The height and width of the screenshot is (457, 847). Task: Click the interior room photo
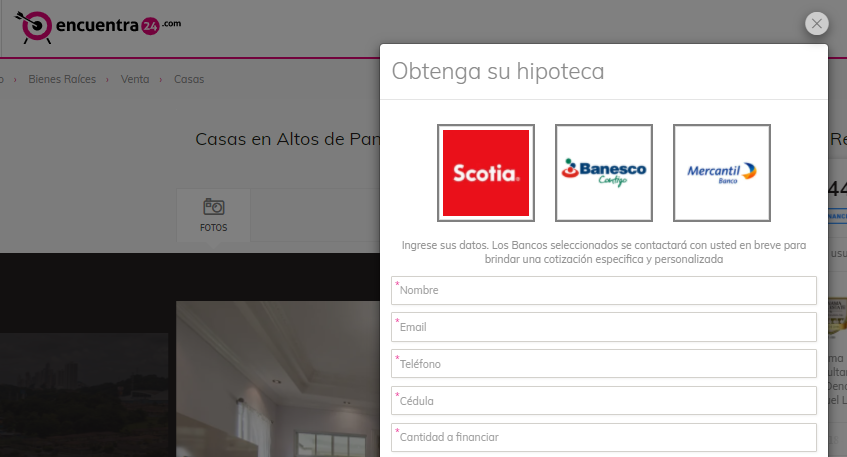click(x=278, y=379)
